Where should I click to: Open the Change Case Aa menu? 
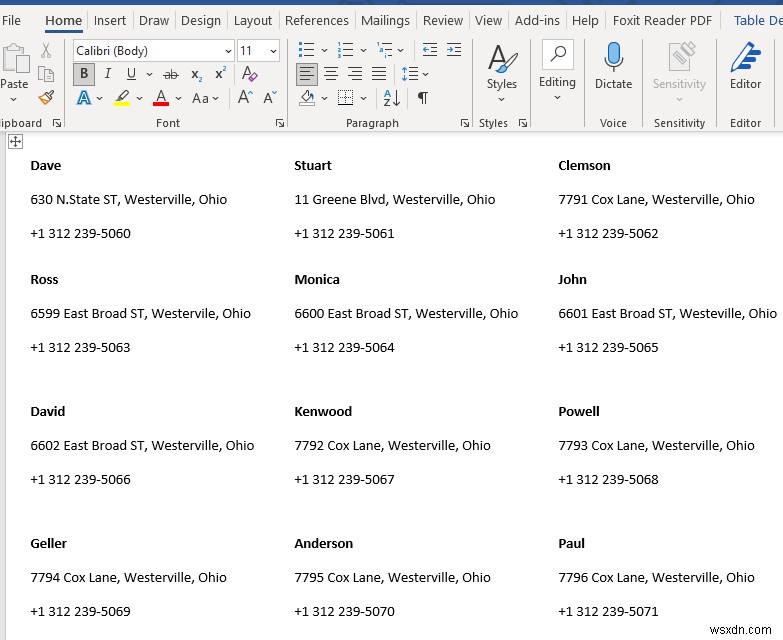pos(205,98)
